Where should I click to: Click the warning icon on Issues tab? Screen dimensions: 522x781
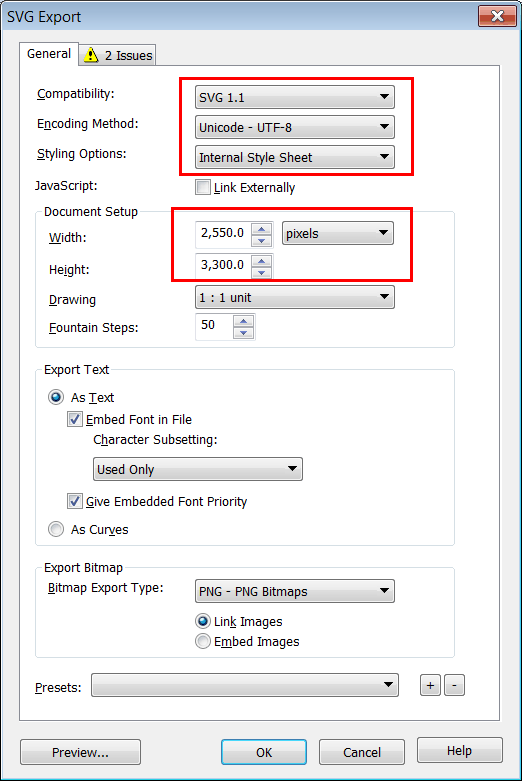tap(91, 54)
